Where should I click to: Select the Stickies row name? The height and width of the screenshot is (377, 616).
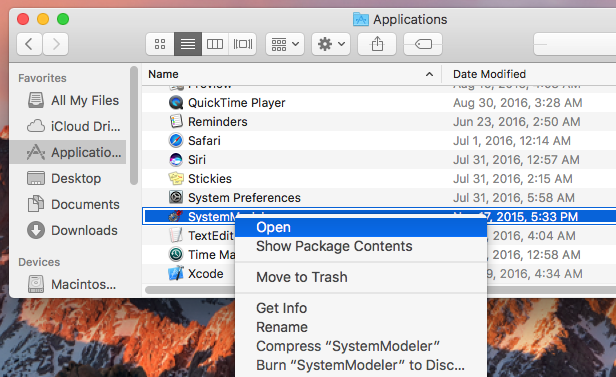tap(210, 179)
